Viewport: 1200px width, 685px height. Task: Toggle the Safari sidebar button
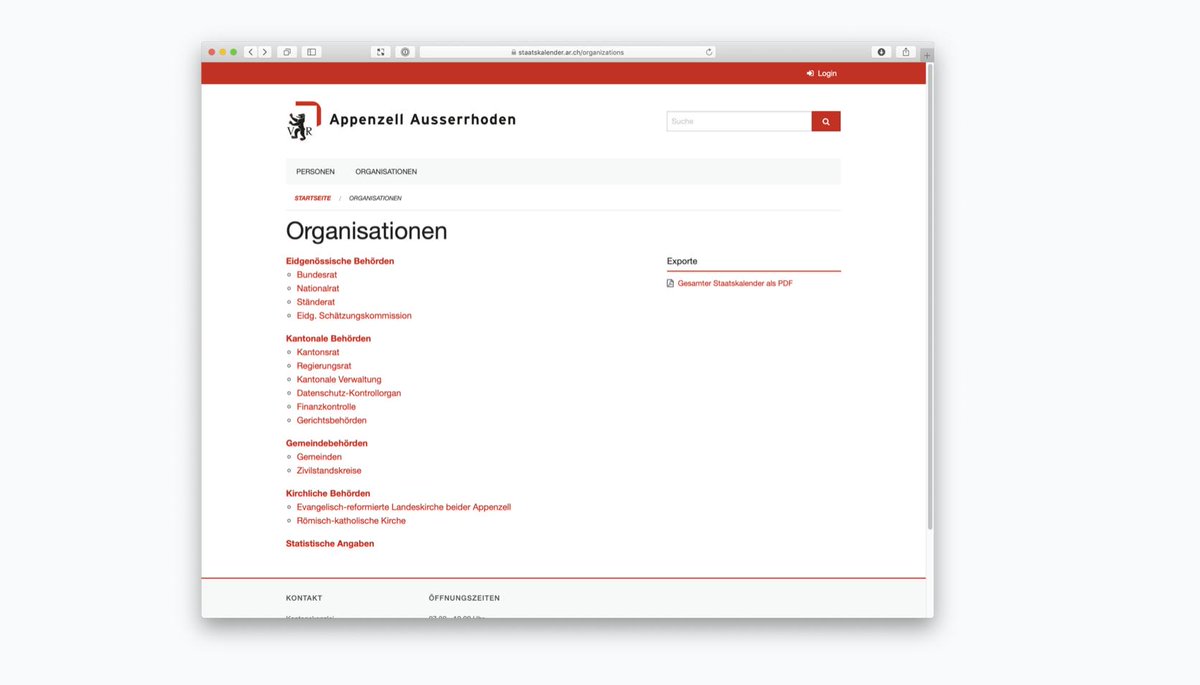coord(311,52)
